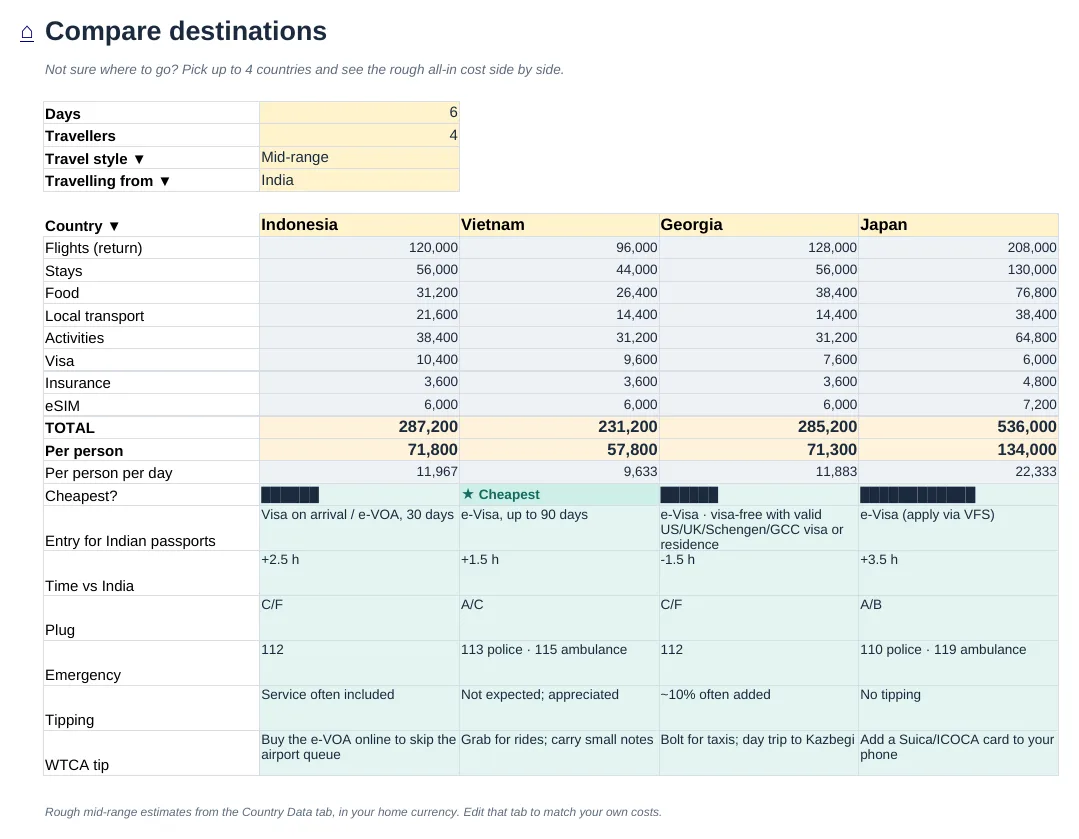Screen dimensions: 1079x839
Task: Select the Cheapest? row label
Action: (151, 495)
